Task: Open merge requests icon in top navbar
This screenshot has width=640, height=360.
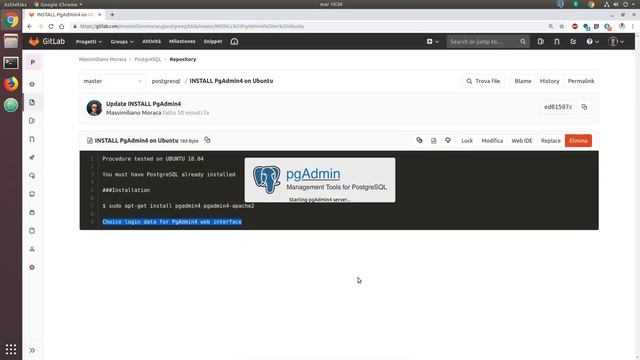Action: pos(557,41)
